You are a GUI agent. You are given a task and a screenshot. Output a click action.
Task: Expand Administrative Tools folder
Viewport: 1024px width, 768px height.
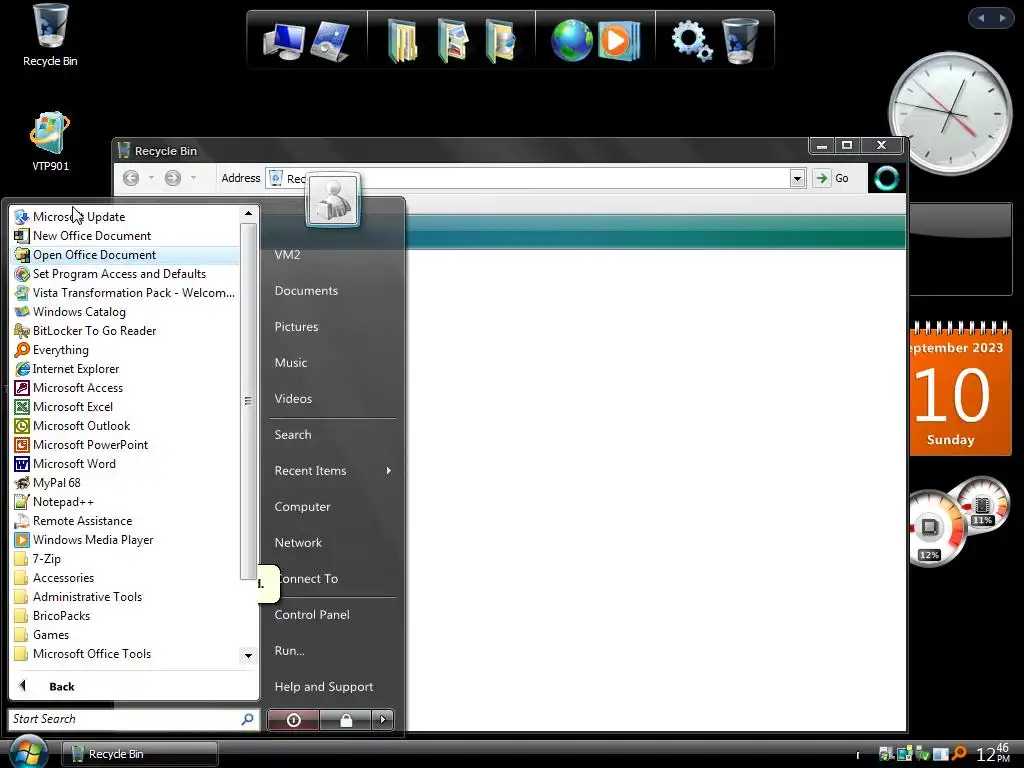tap(126, 596)
